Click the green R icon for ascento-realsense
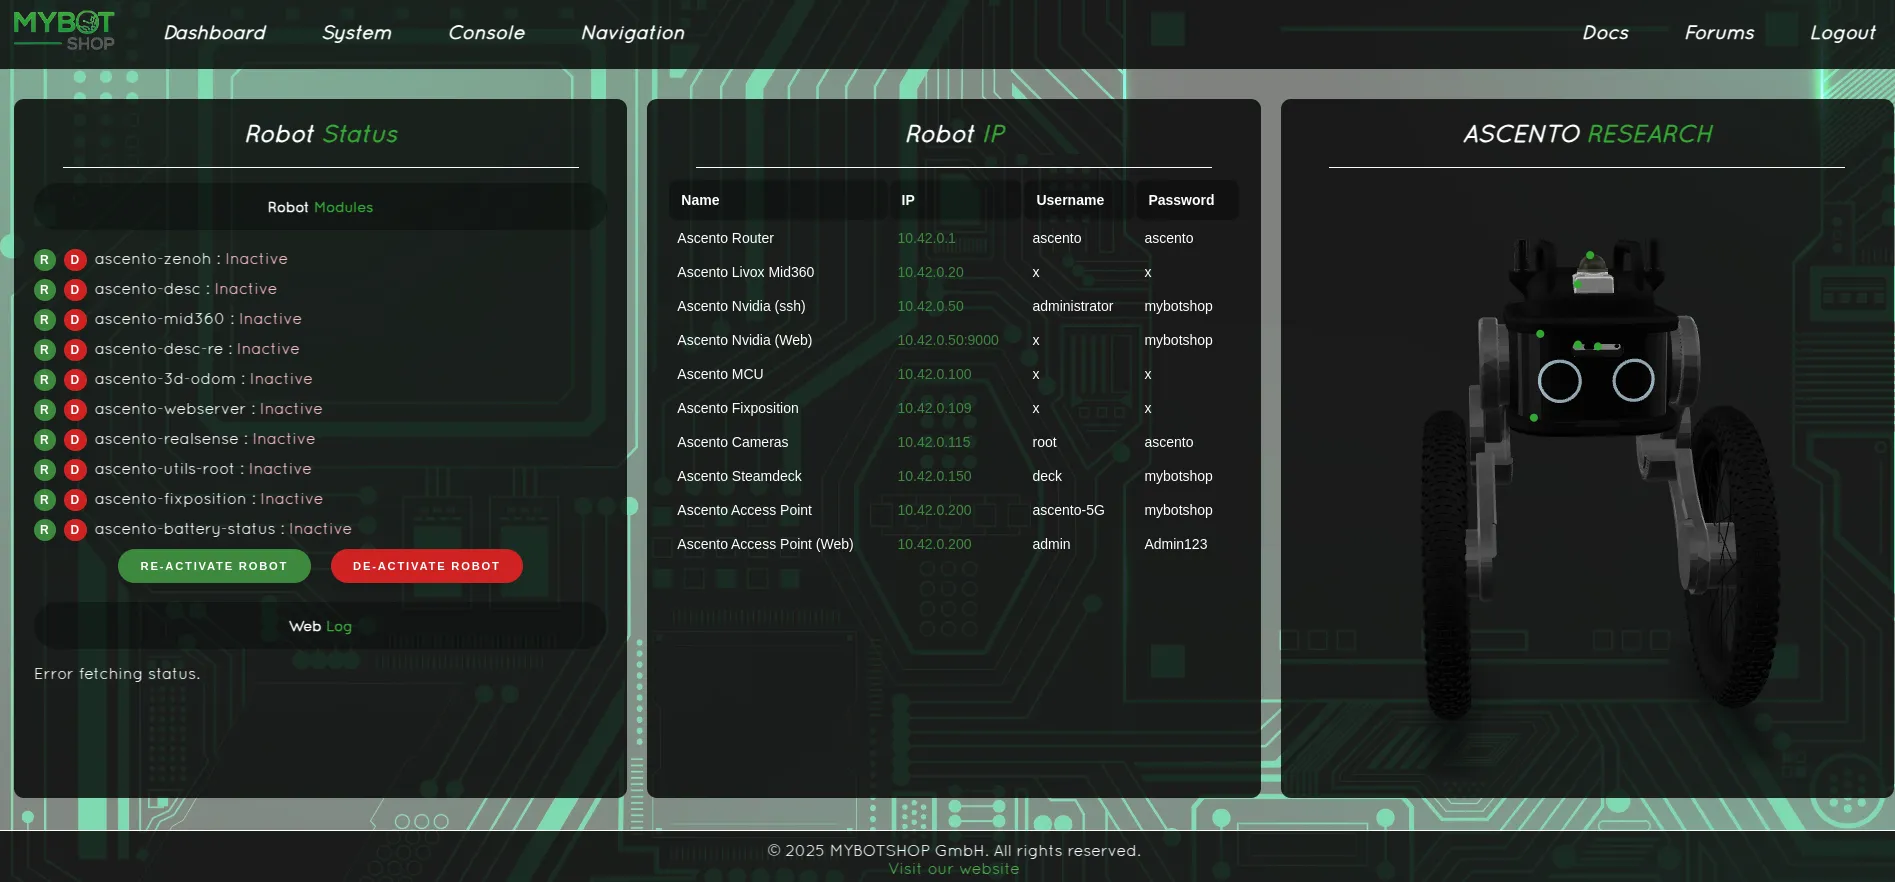This screenshot has height=882, width=1895. point(45,440)
